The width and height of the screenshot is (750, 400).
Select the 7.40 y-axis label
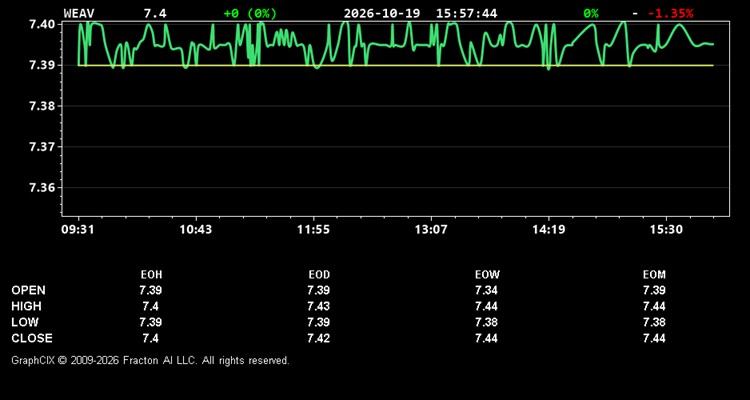pyautogui.click(x=42, y=24)
